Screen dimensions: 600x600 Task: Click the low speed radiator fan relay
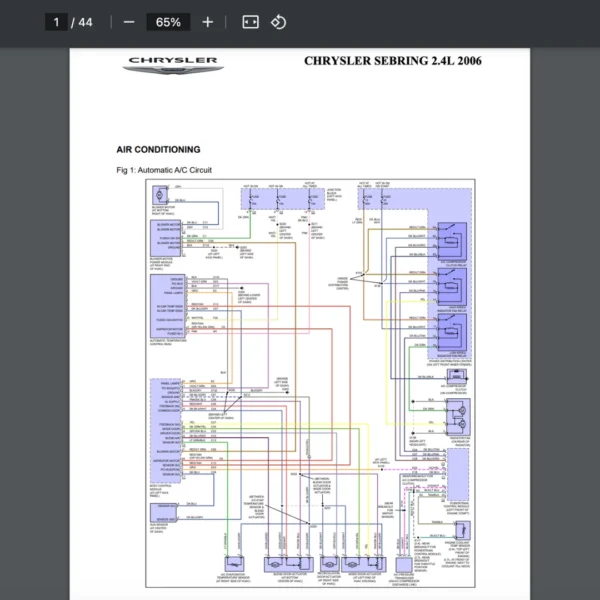(455, 330)
